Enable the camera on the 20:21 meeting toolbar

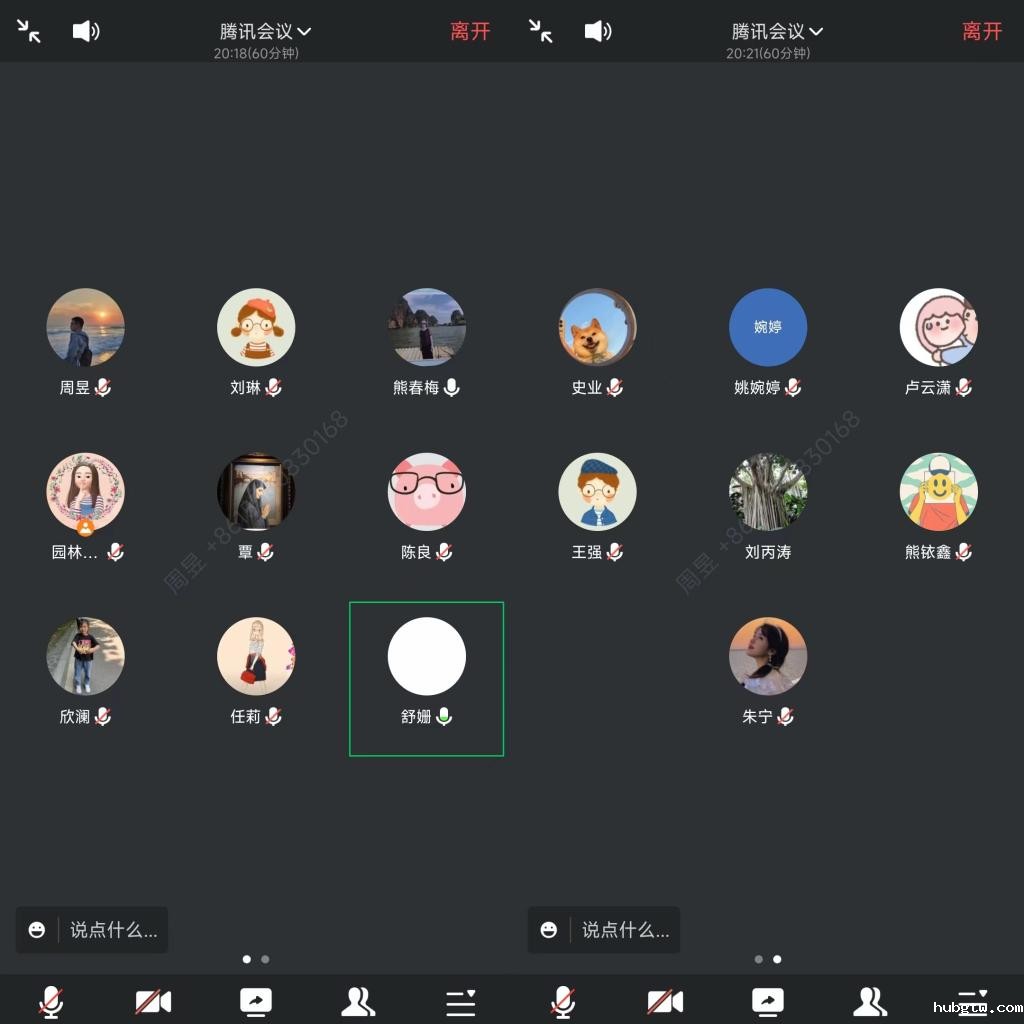[665, 1001]
